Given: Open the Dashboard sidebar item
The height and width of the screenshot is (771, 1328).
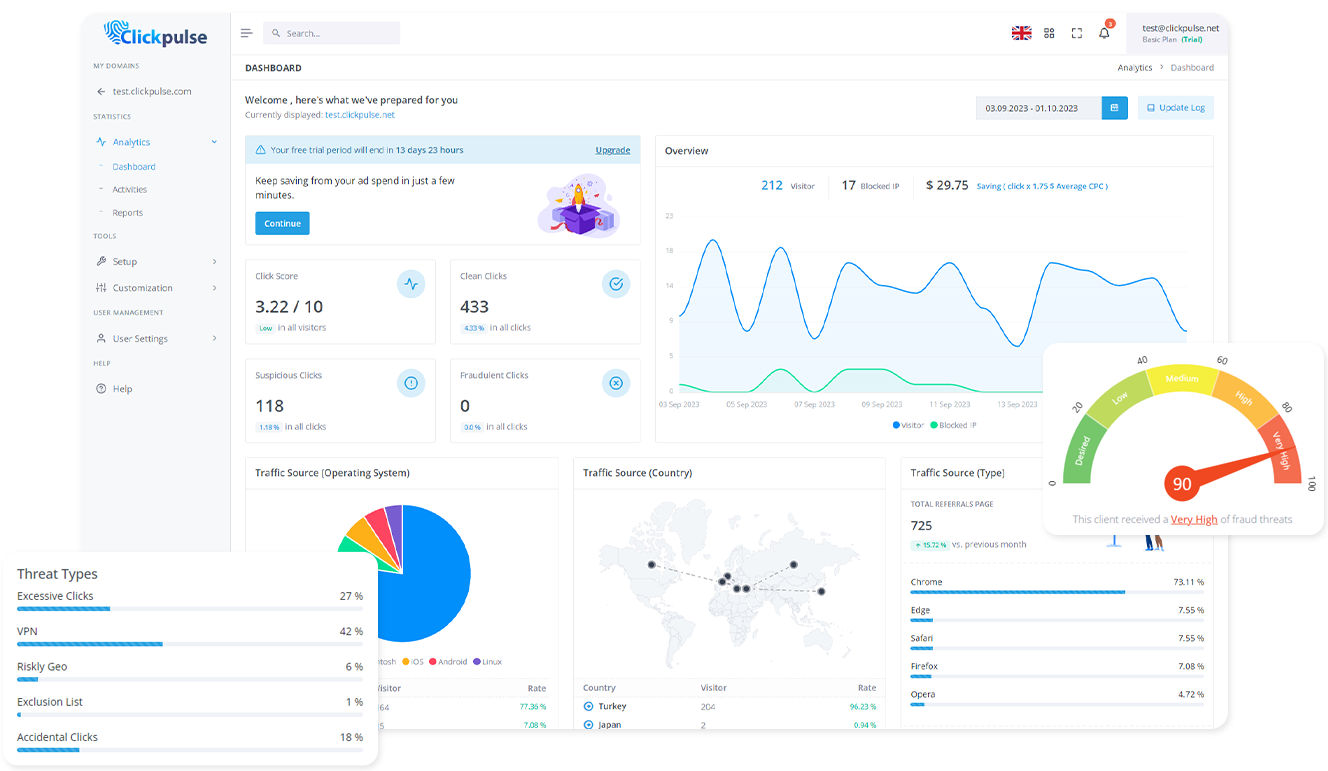Looking at the screenshot, I should tap(134, 167).
